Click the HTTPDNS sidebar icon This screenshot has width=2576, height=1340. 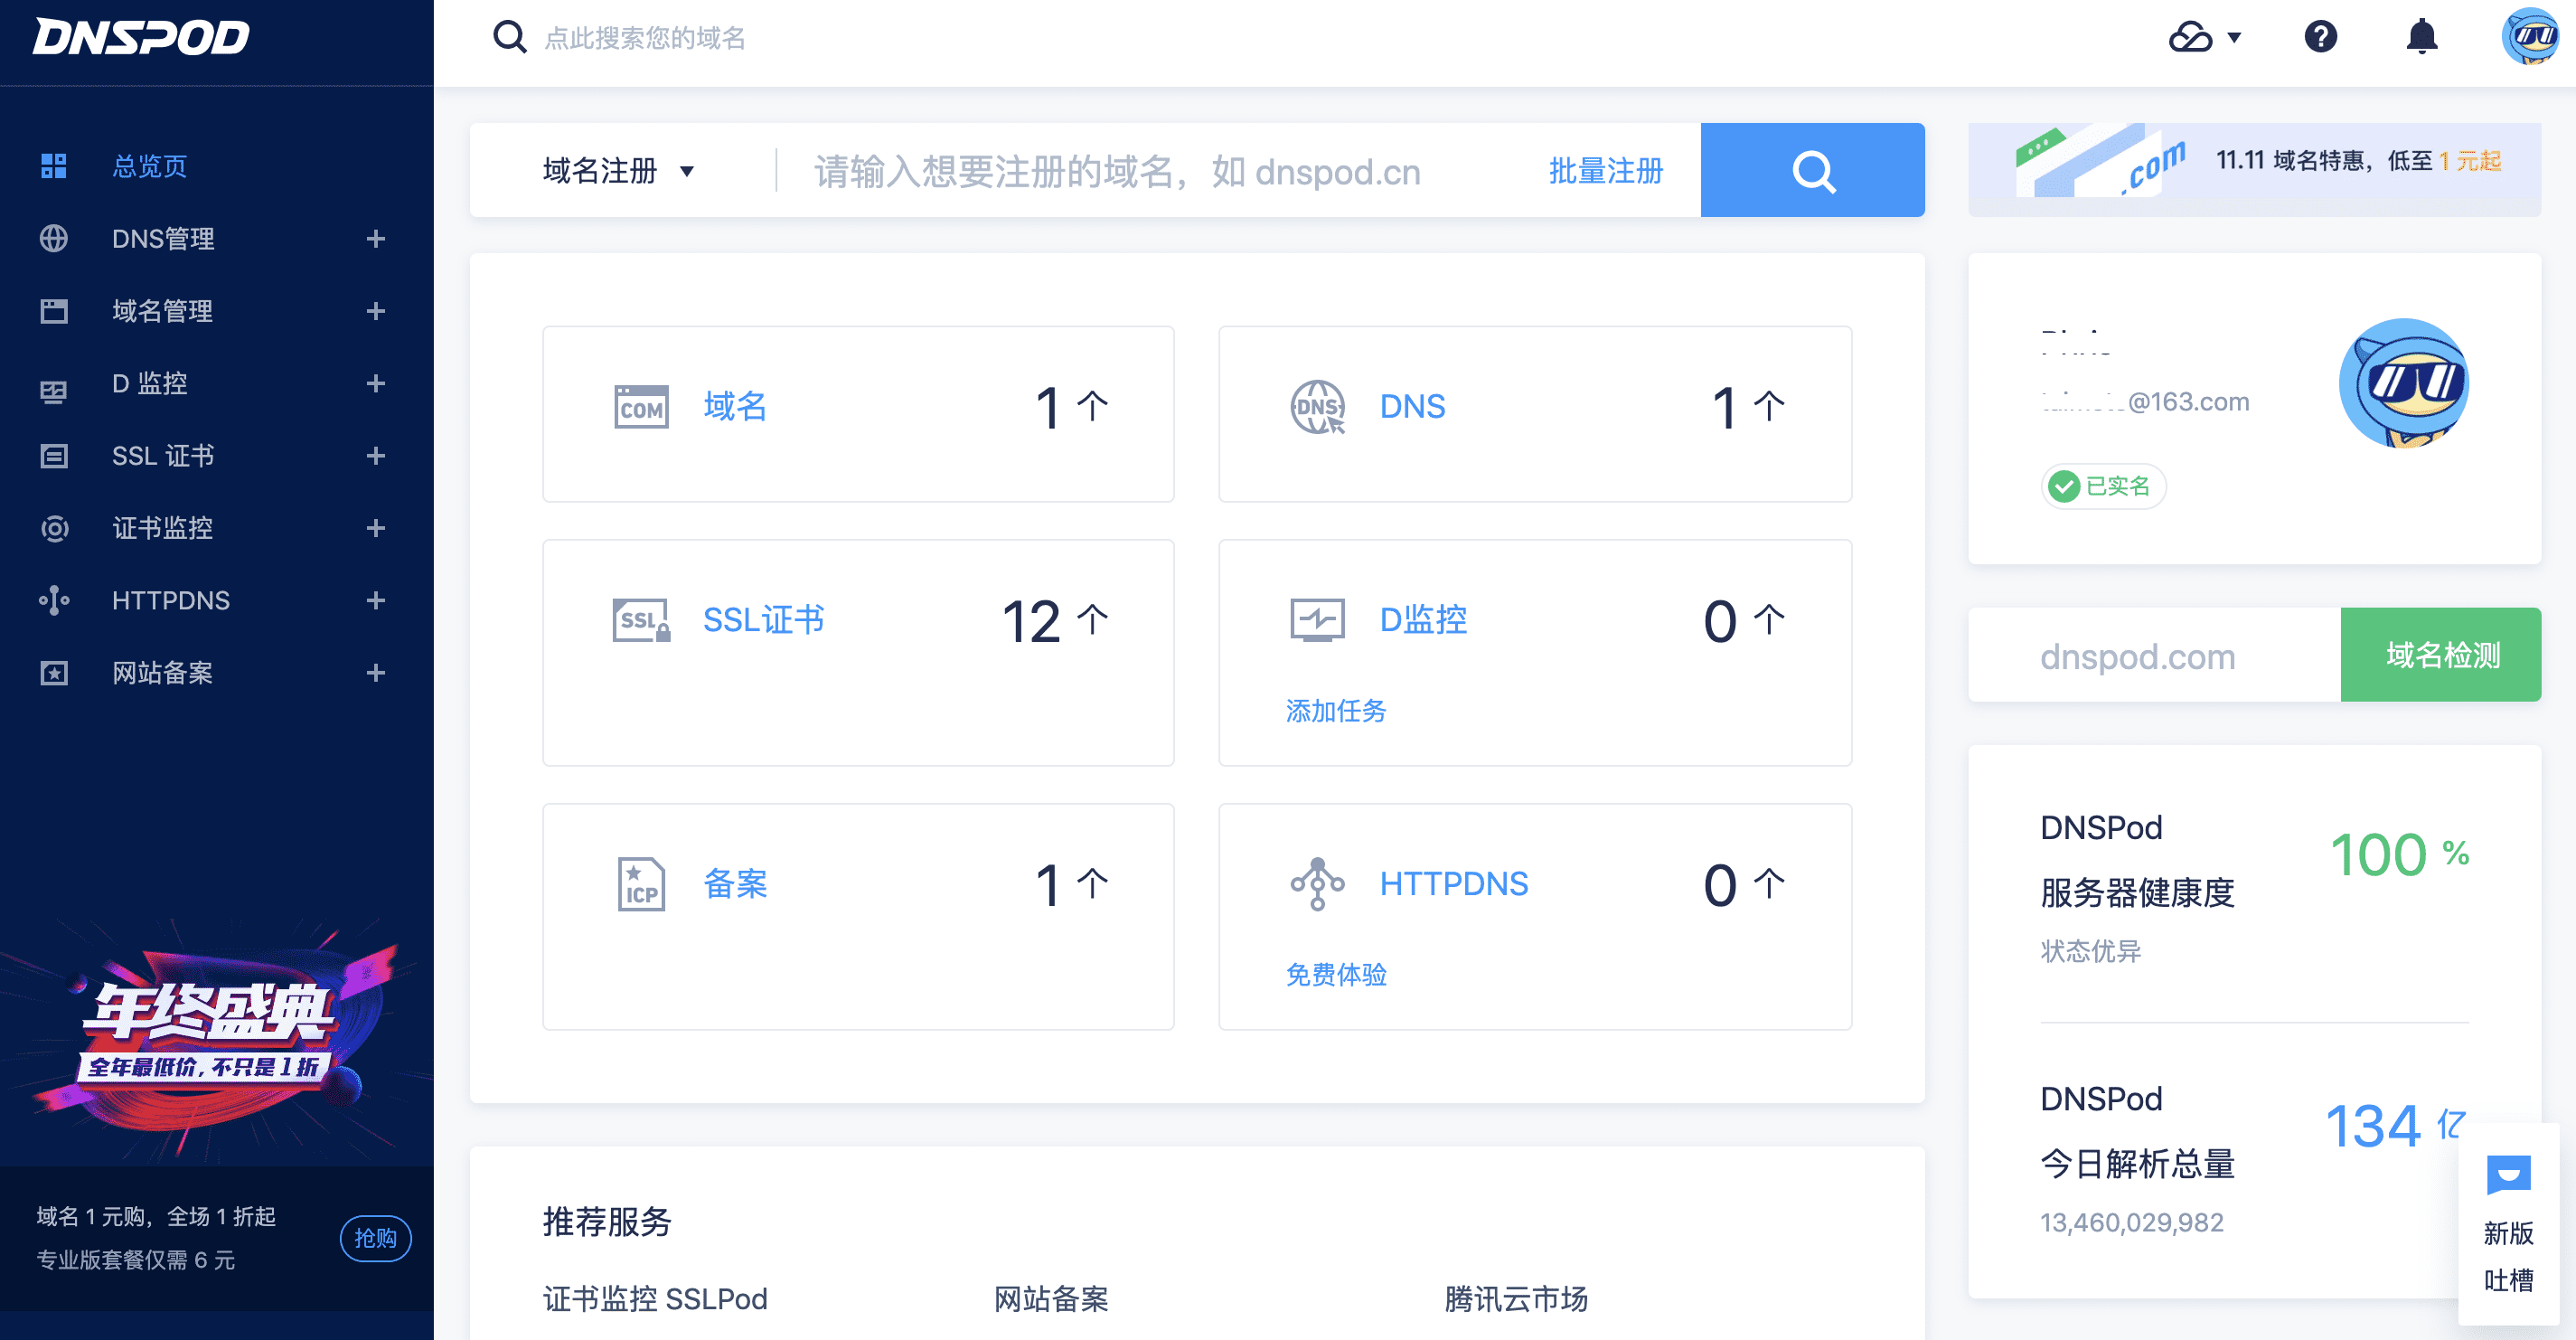pos(54,600)
